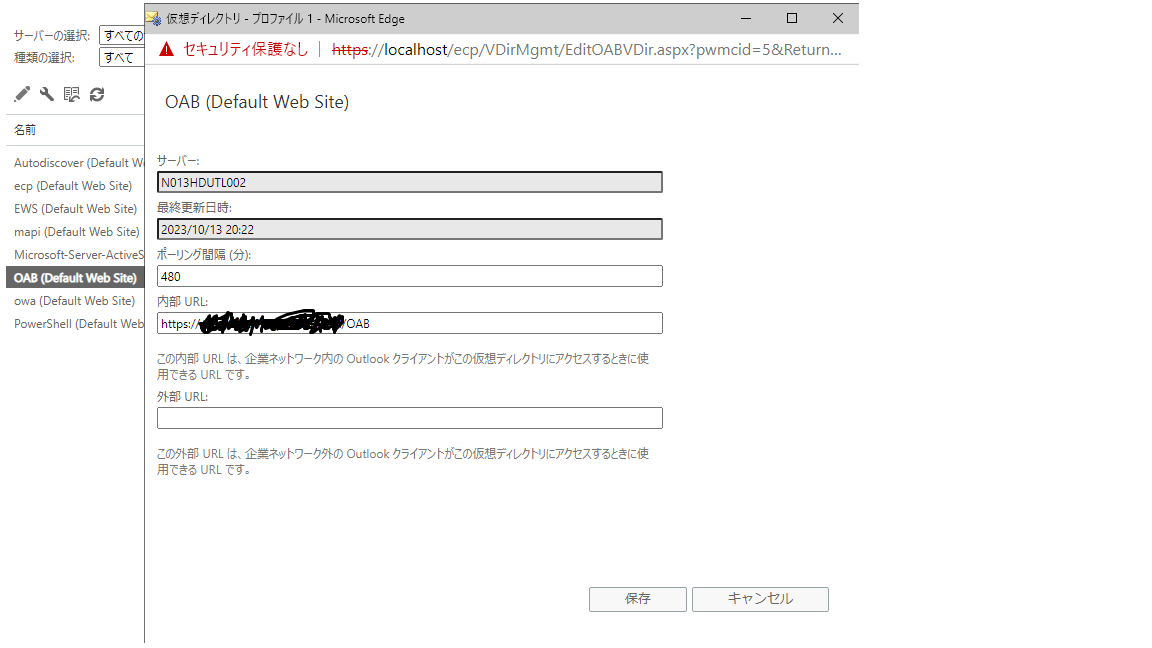This screenshot has width=1152, height=648.
Task: Click the wrench reset icon
Action: [47, 94]
